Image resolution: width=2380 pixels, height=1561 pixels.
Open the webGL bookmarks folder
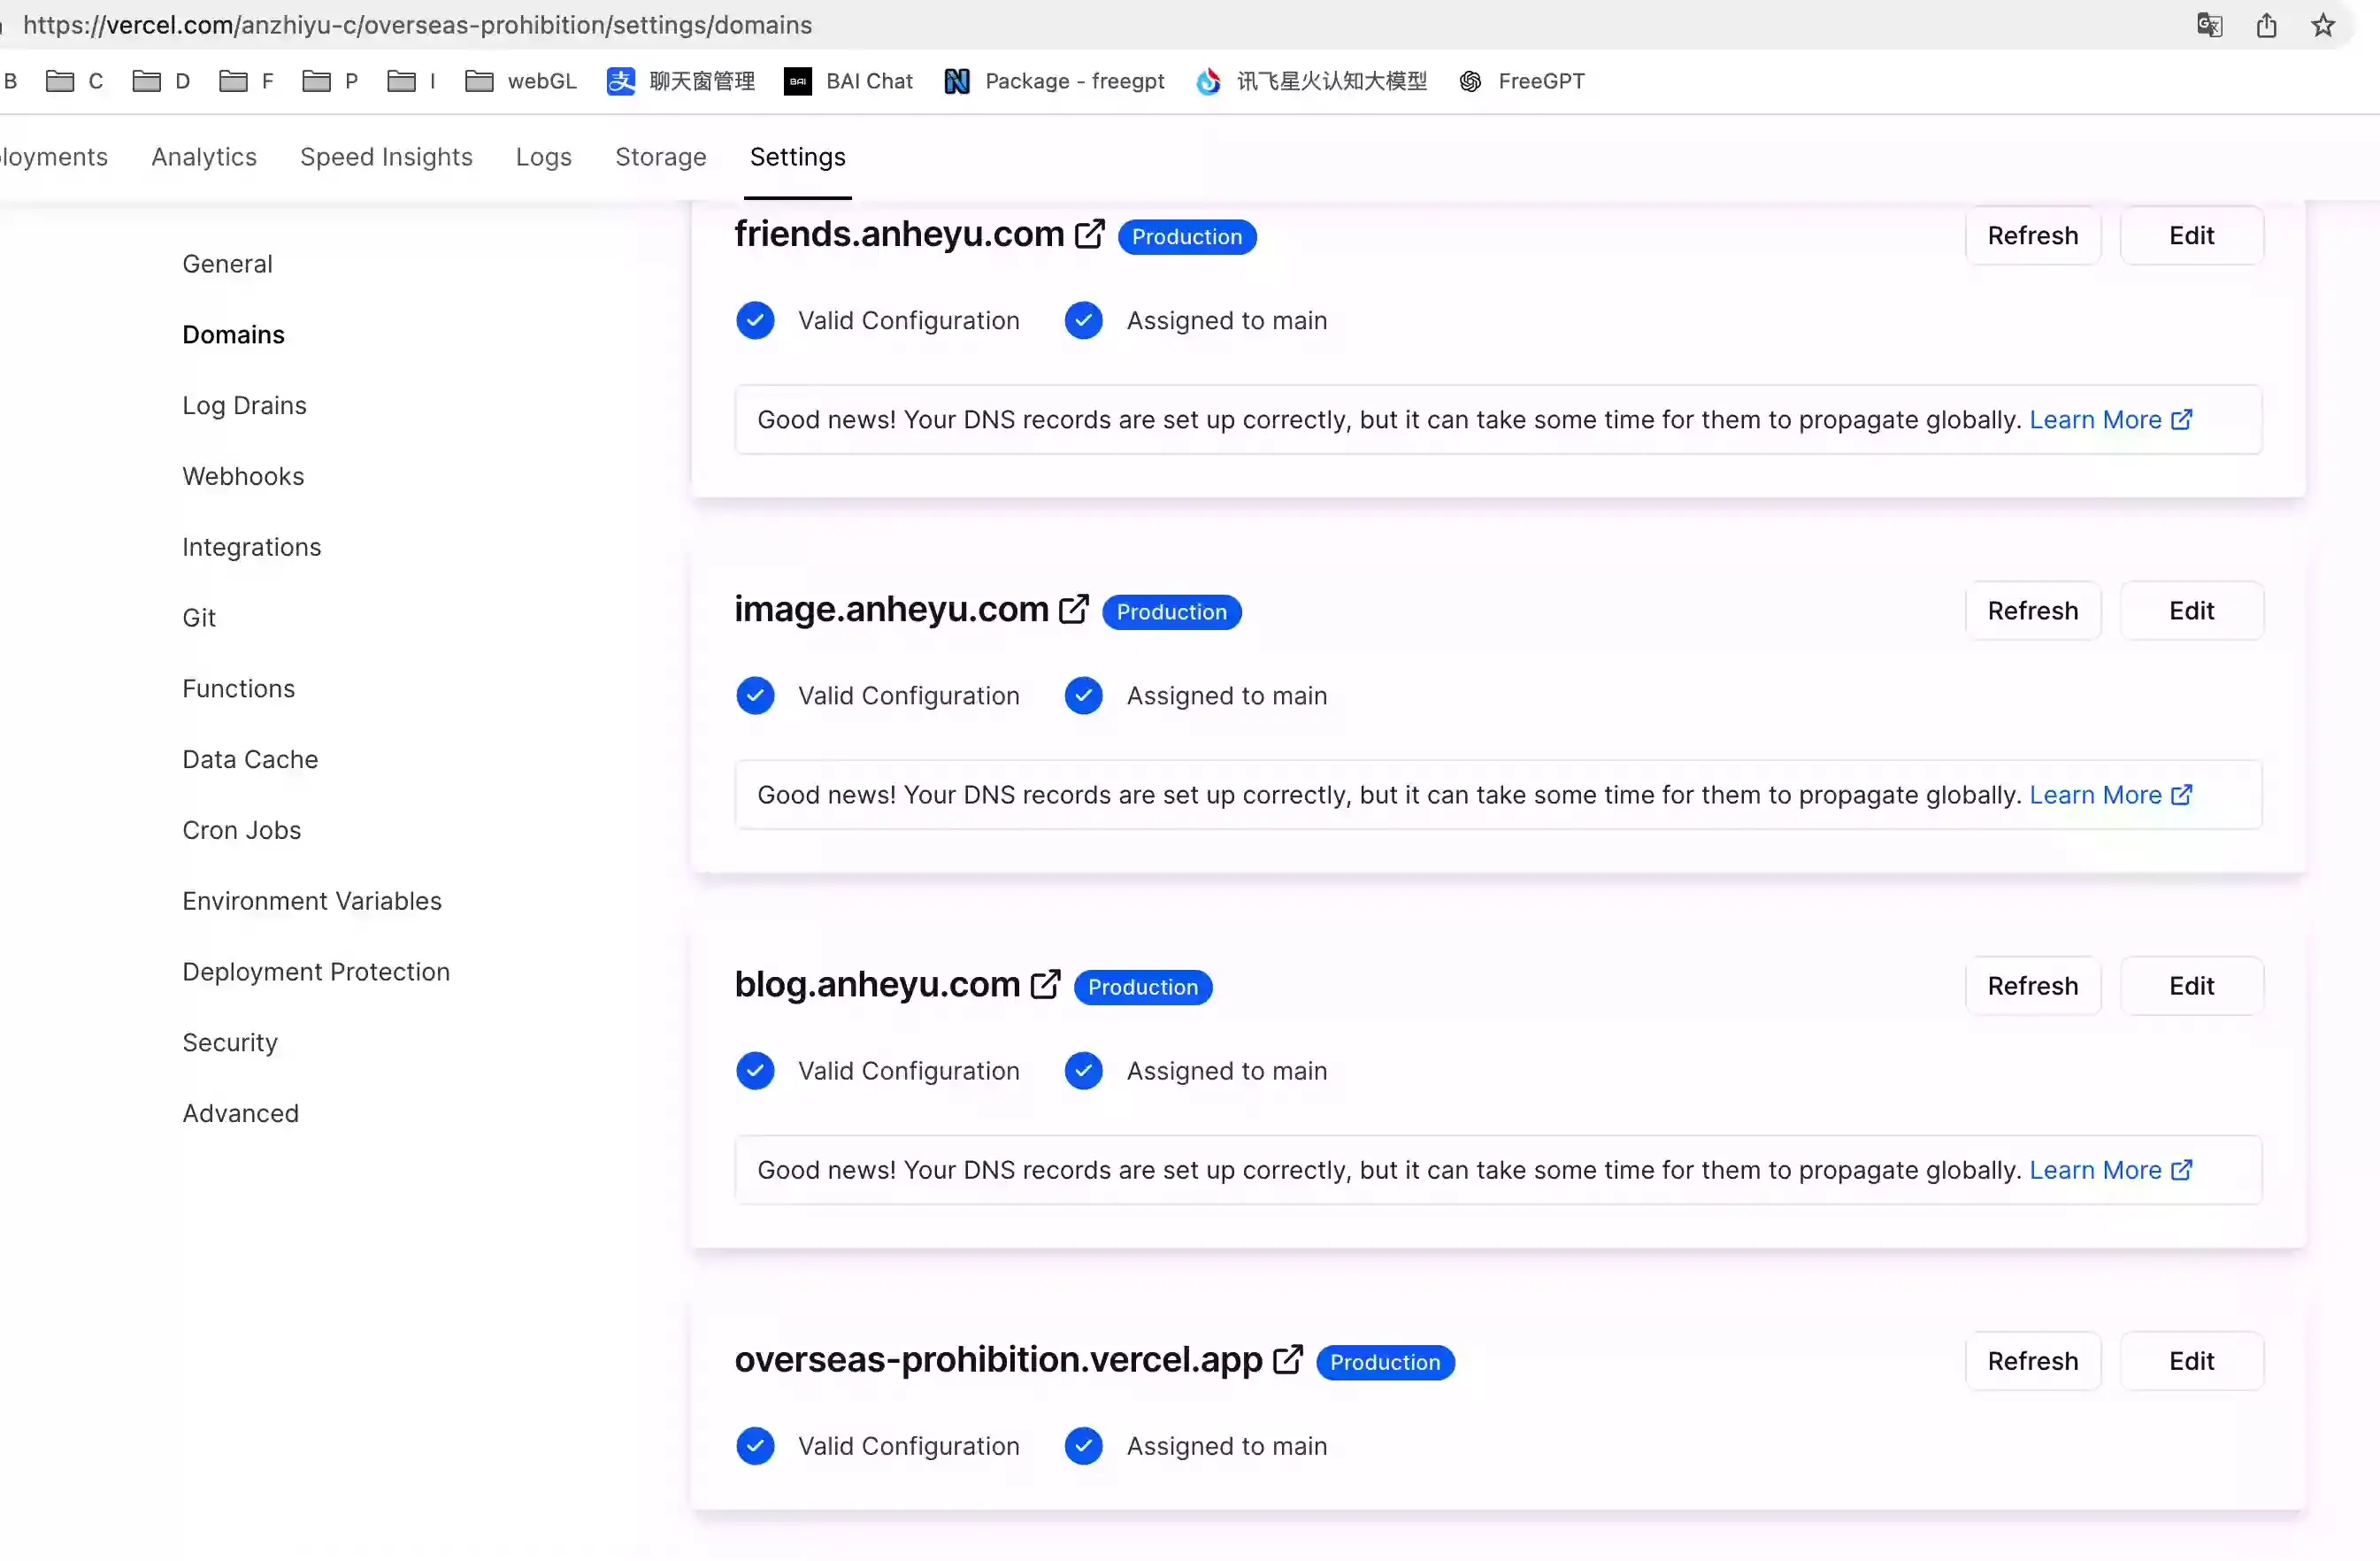521,81
